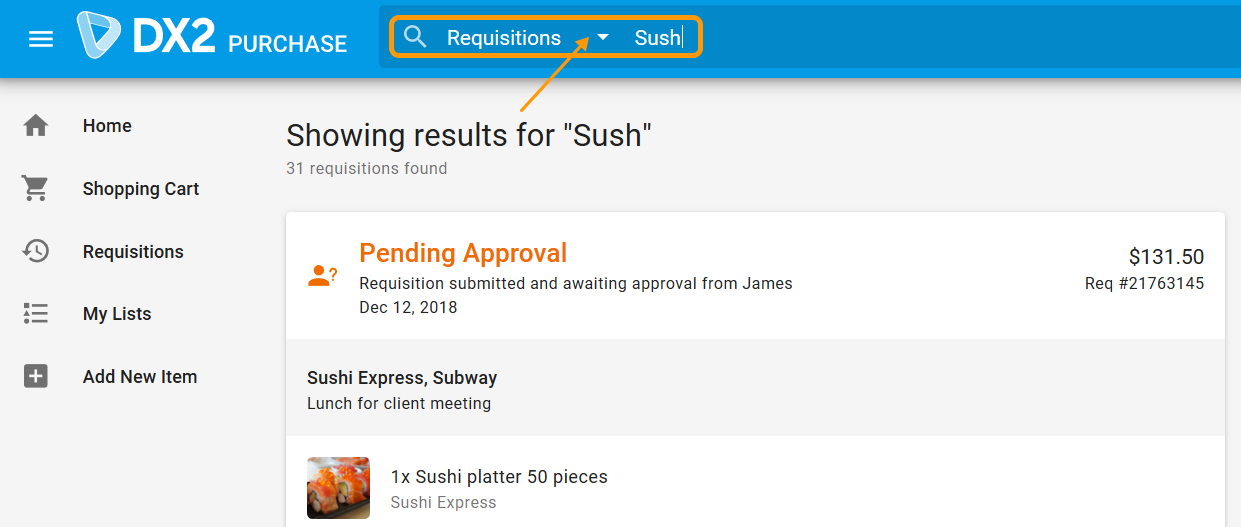Go to Home in the sidebar

[x=107, y=126]
